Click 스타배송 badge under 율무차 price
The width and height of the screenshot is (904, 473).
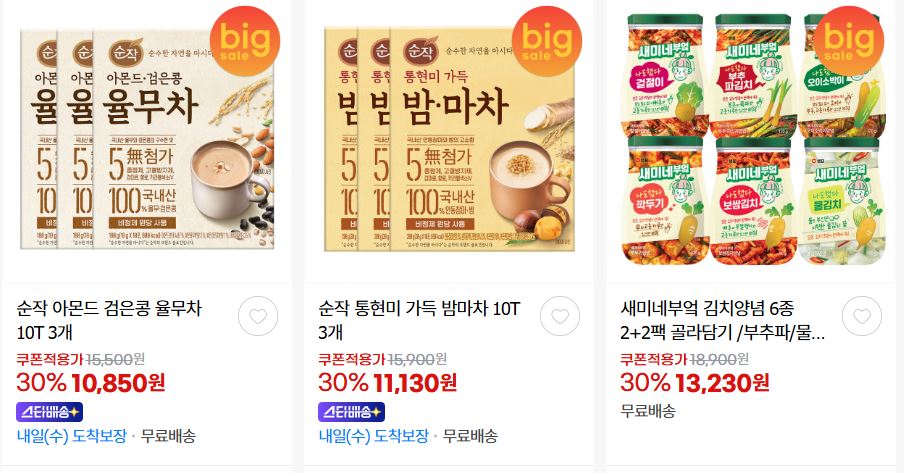coord(50,412)
